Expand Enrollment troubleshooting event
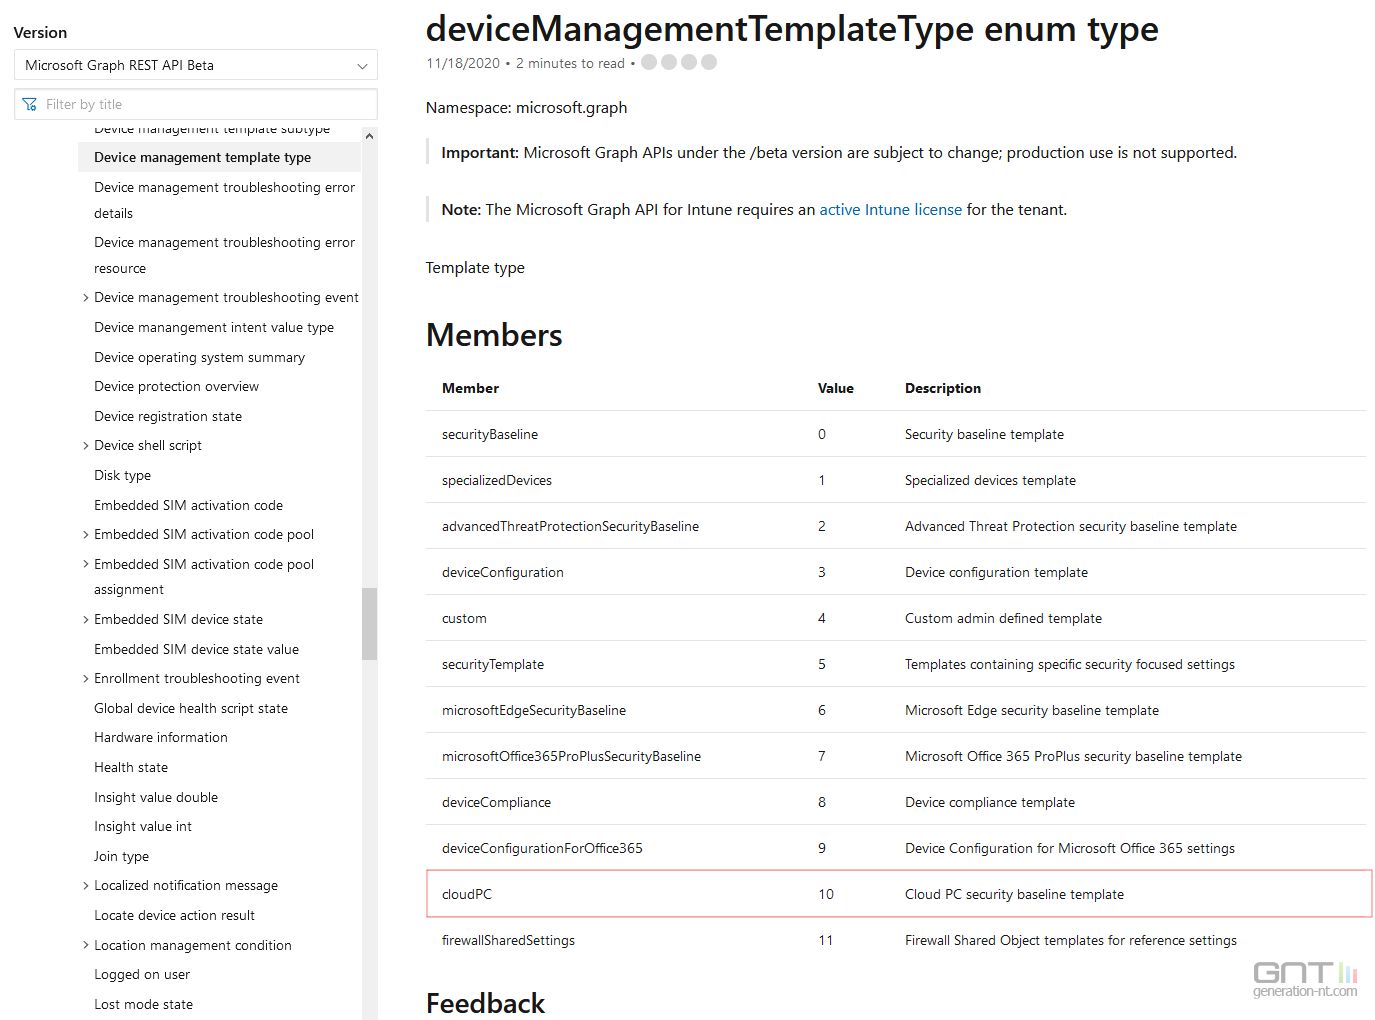 [x=85, y=678]
